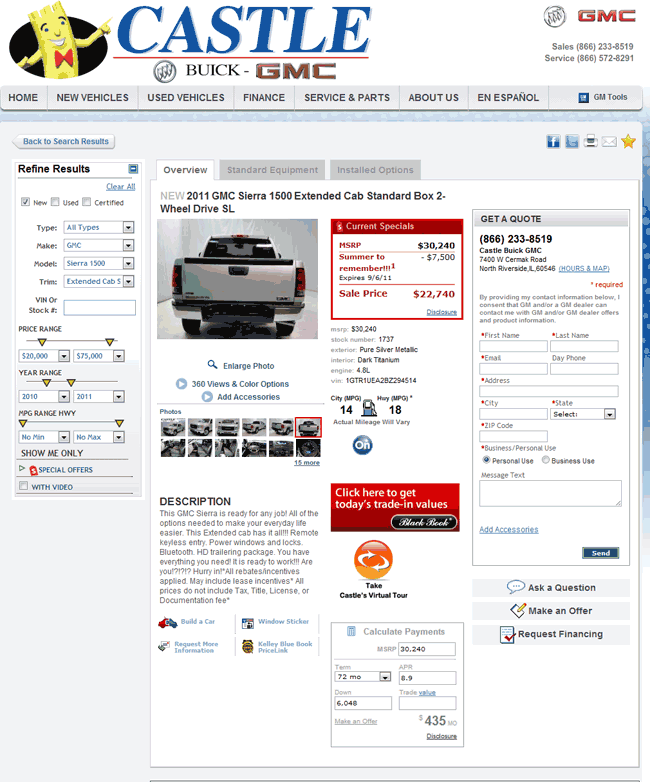Click the price range minimum slider handle
The height and width of the screenshot is (782, 650).
click(42, 342)
